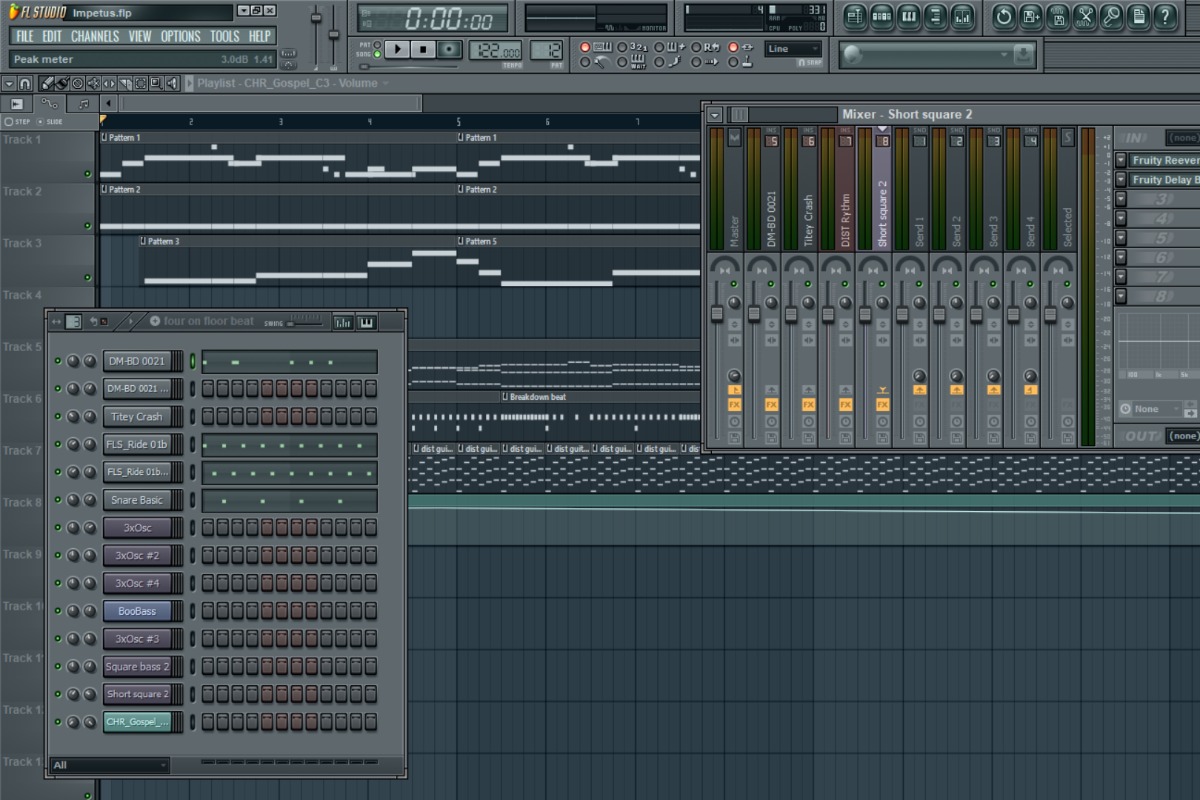The width and height of the screenshot is (1200, 800).
Task: Click the CHR_Gospel channel button
Action: point(137,722)
